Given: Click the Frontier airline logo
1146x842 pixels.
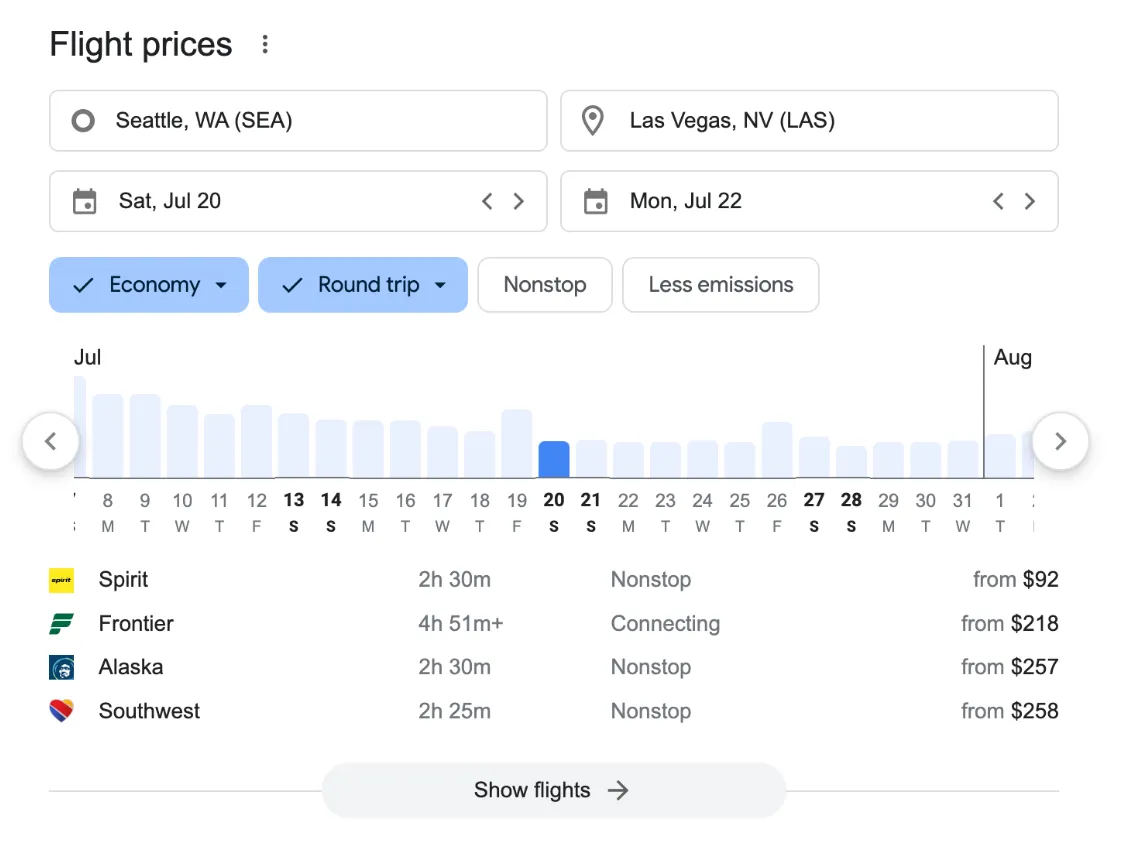Looking at the screenshot, I should coord(61,624).
